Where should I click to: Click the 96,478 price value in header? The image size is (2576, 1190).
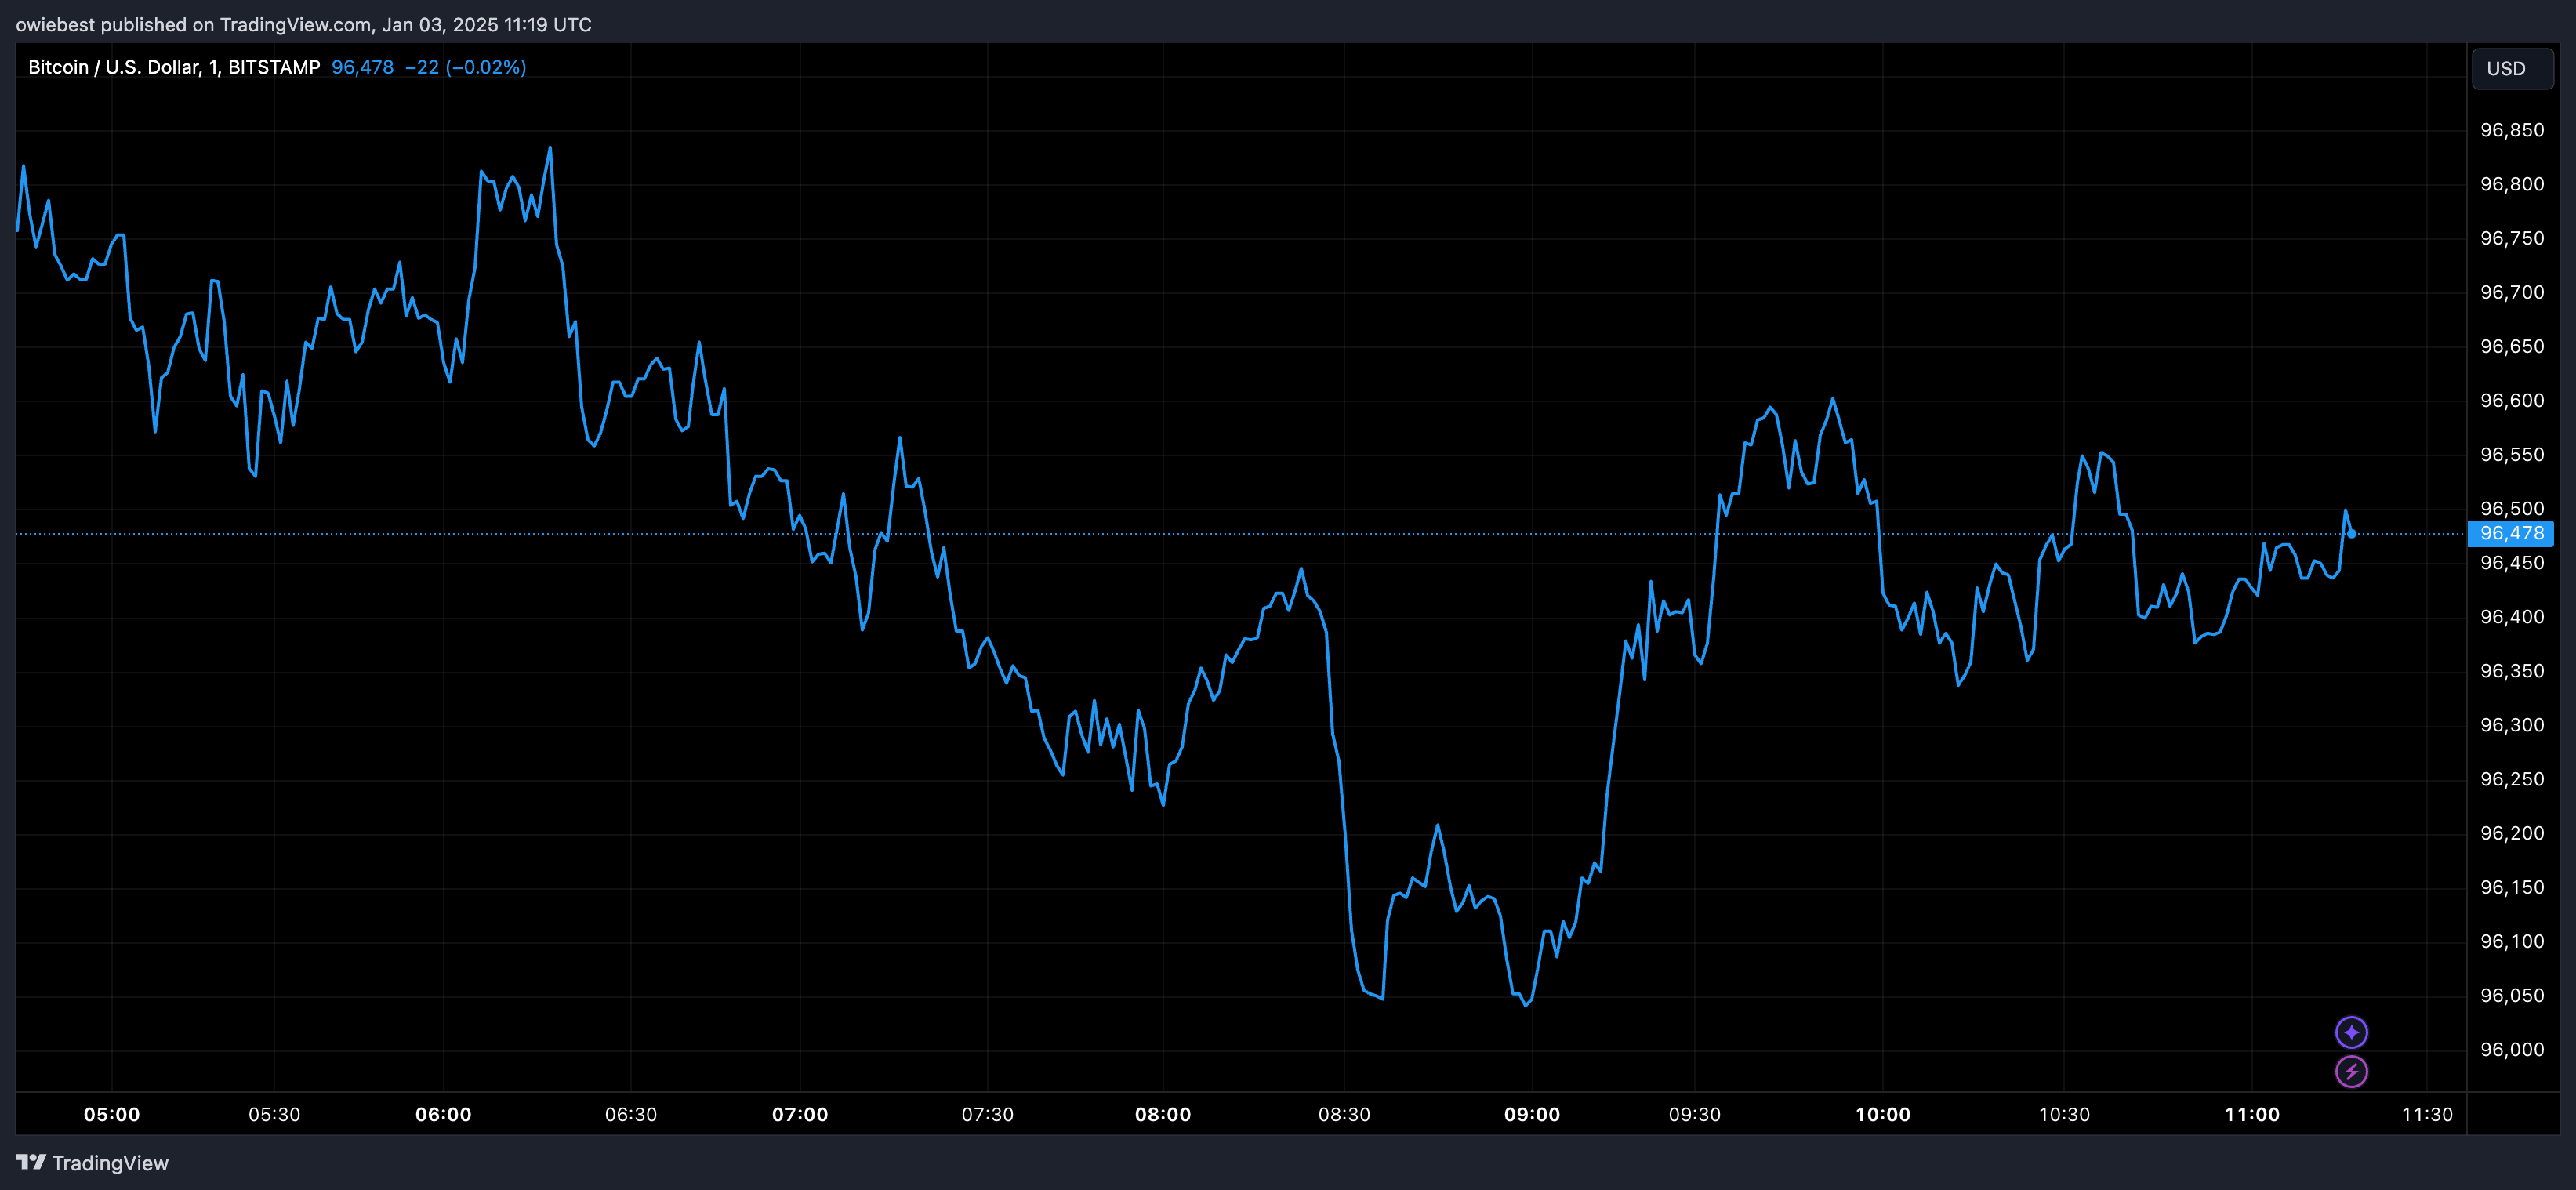point(362,67)
